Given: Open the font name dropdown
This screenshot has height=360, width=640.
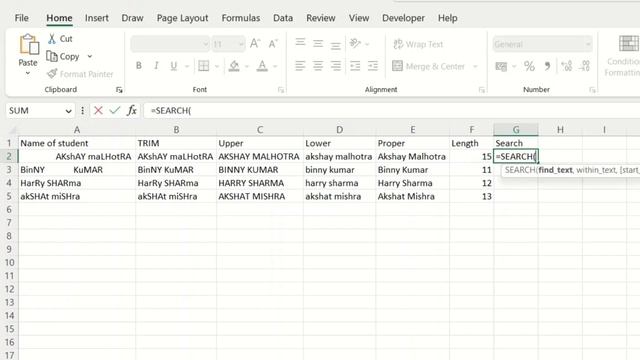Looking at the screenshot, I should (x=205, y=44).
